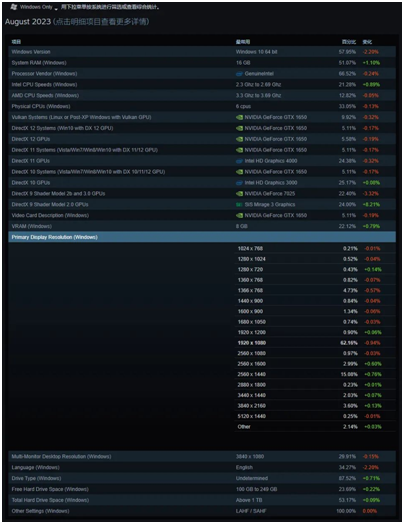Viewport: 404px width, 524px height.
Task: Open Free Hard Drive Space (Windows) details
Action: [x=202, y=489]
